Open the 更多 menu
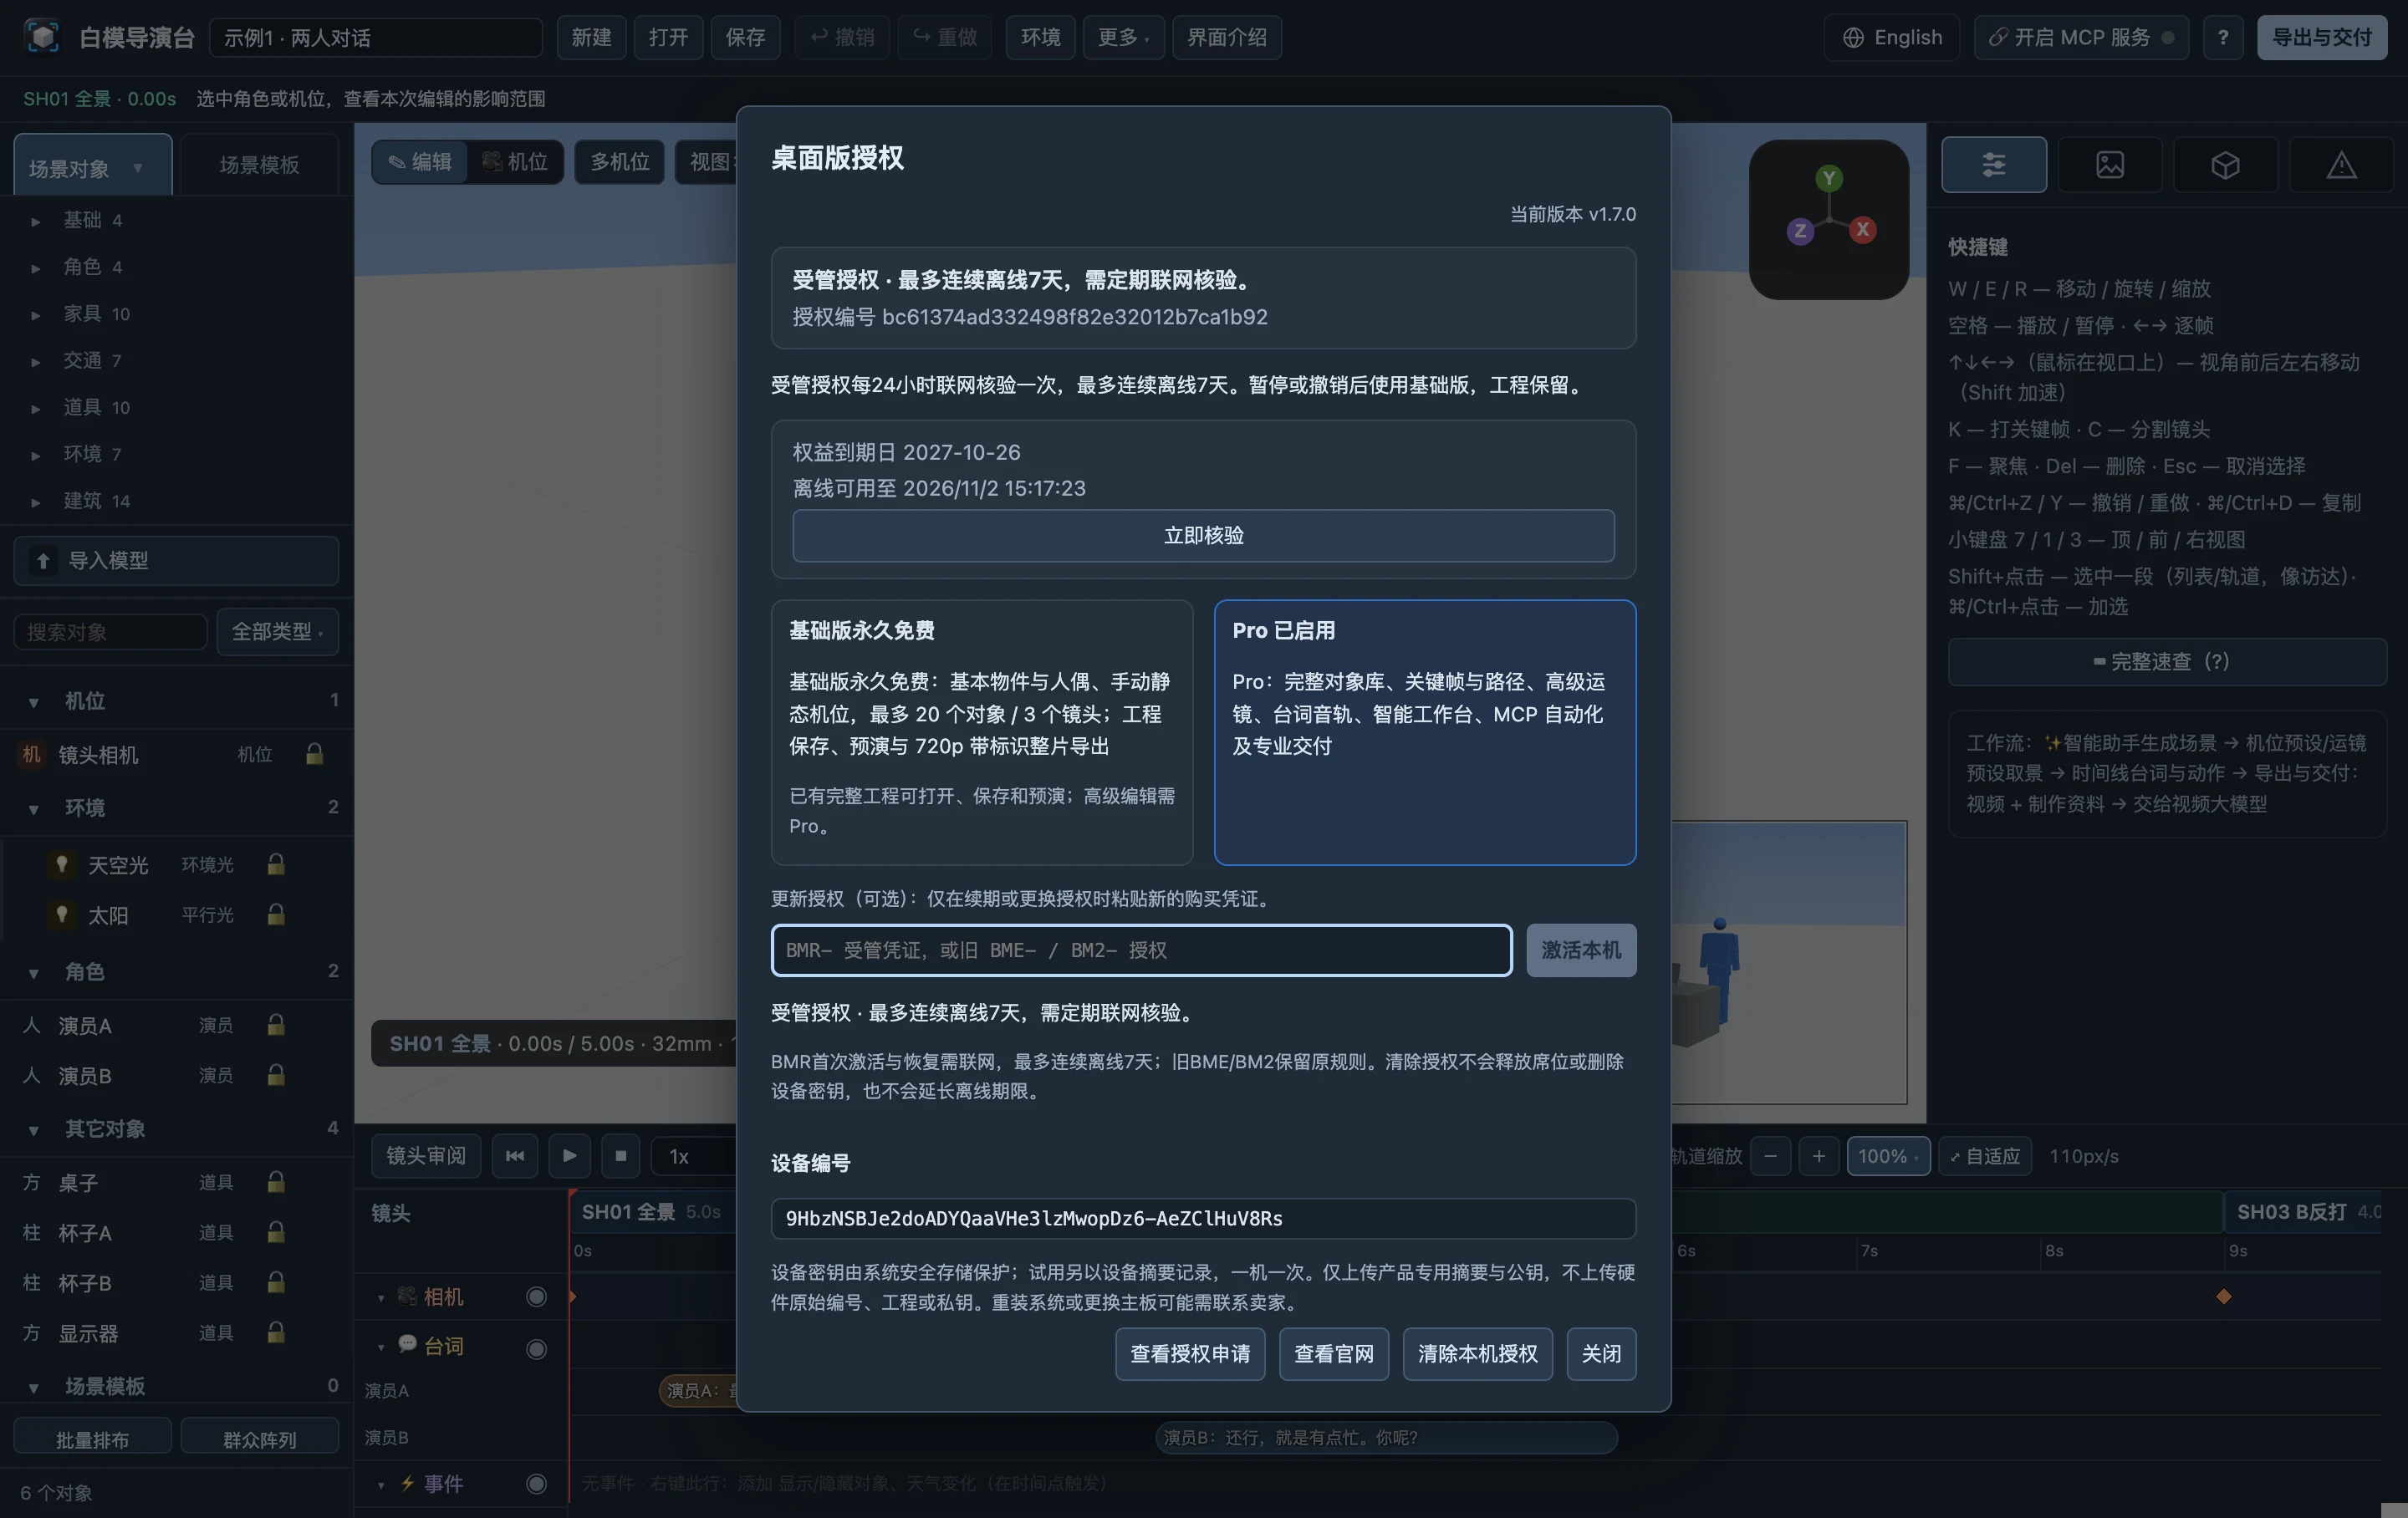Image resolution: width=2408 pixels, height=1518 pixels. point(1123,37)
